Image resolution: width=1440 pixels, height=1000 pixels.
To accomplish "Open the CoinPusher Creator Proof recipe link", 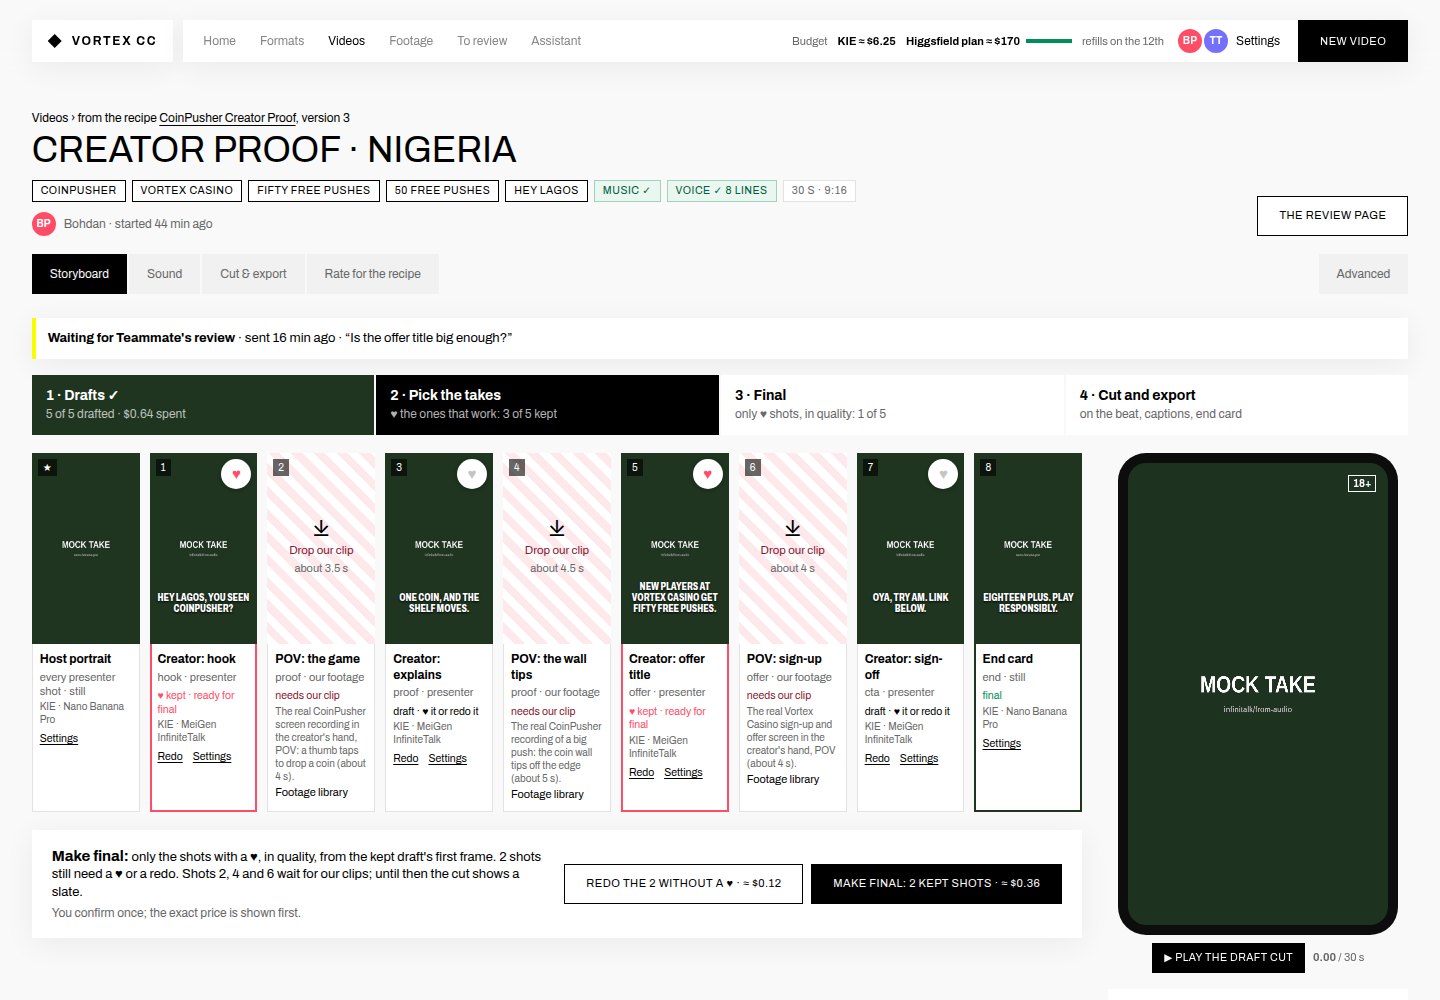I will tap(228, 118).
